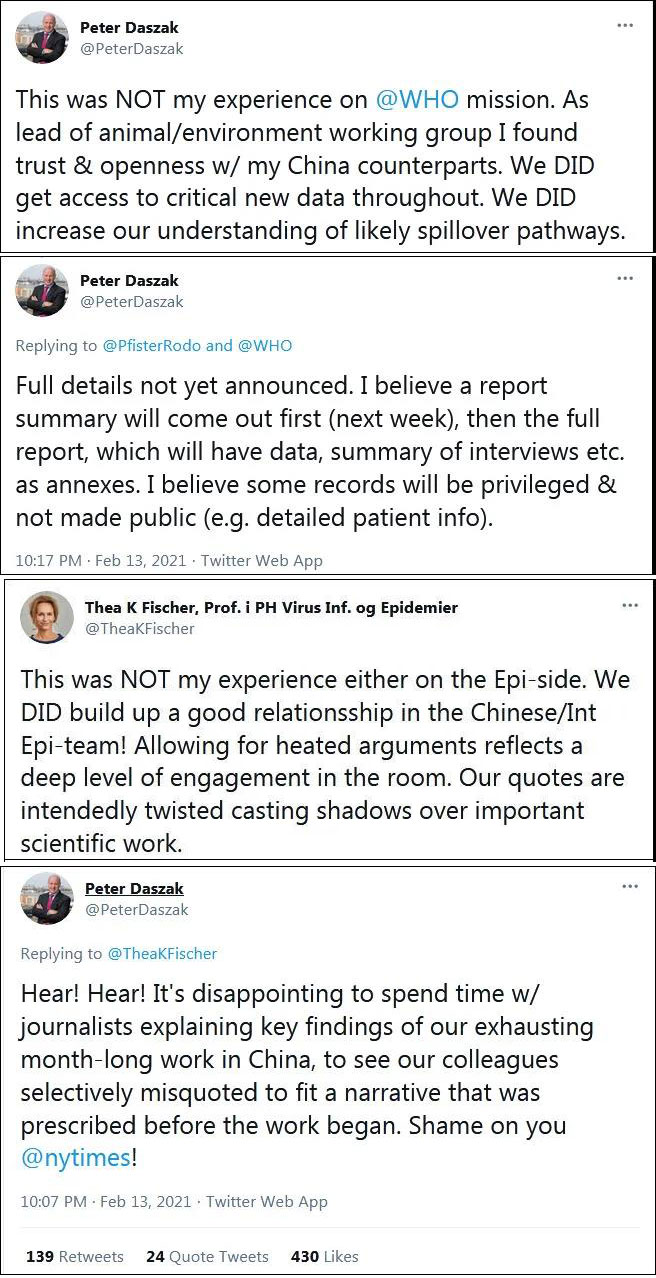Open the @nytimes mention
The image size is (656, 1278).
pyautogui.click(x=75, y=1158)
